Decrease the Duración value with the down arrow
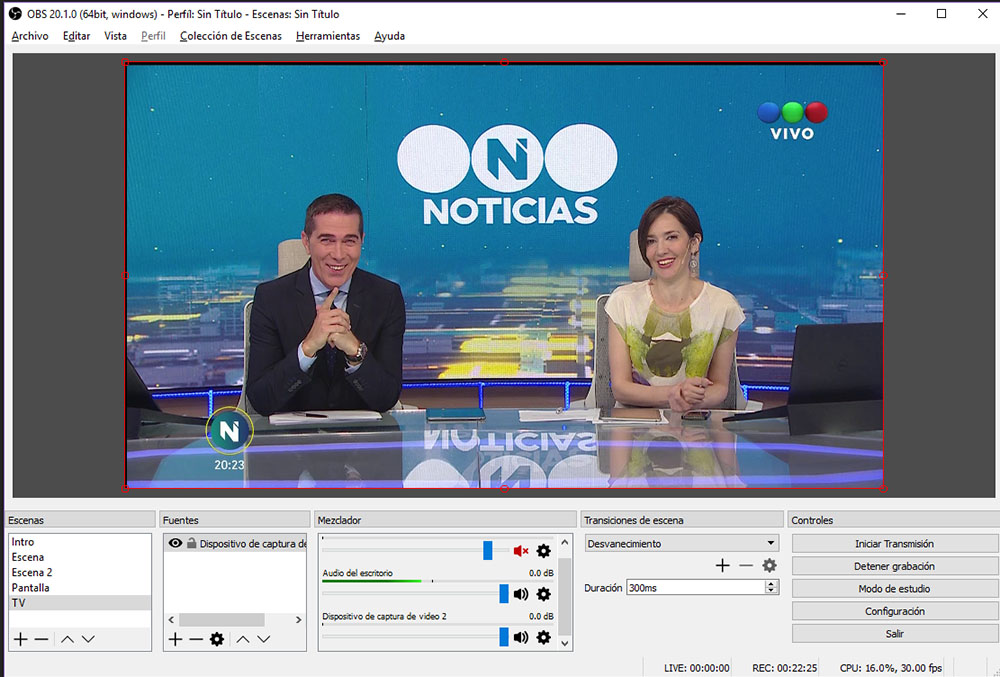The height and width of the screenshot is (677, 1000). coord(772,591)
